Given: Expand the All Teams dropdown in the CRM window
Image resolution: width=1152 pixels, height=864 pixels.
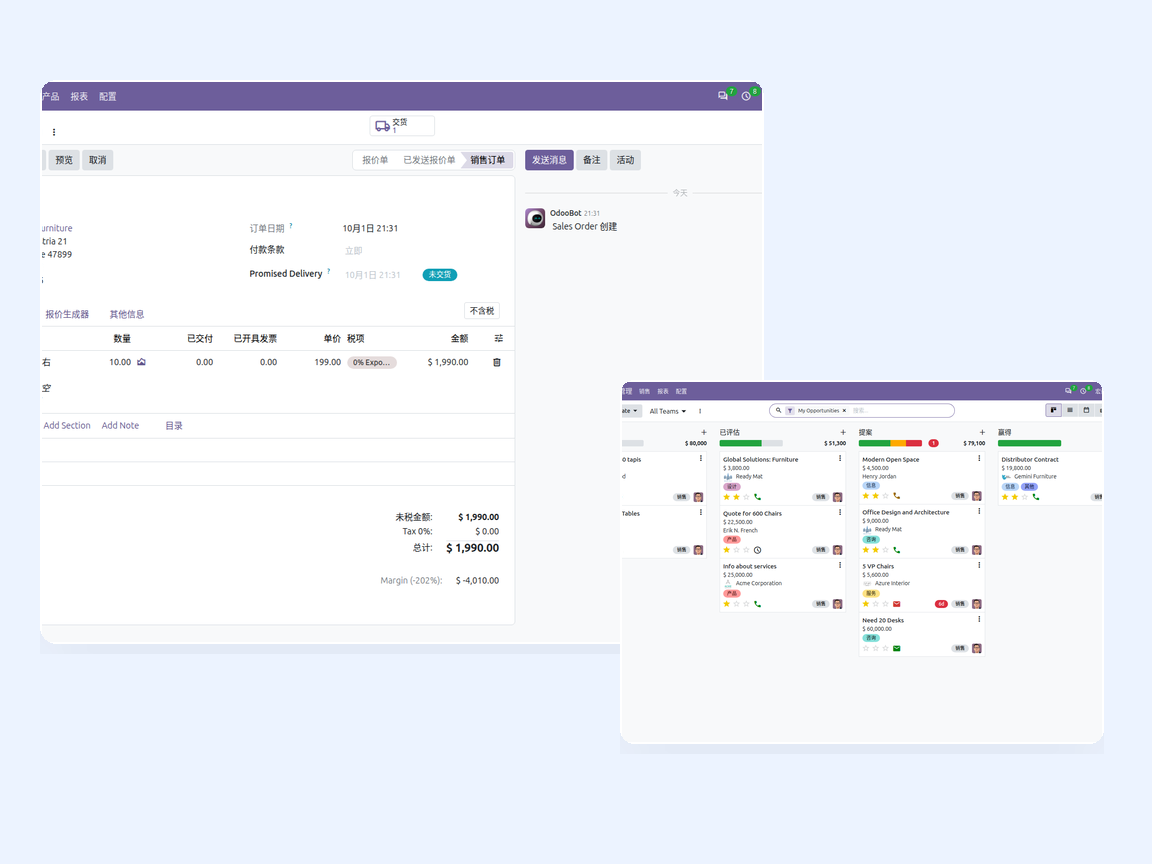Looking at the screenshot, I should point(667,411).
